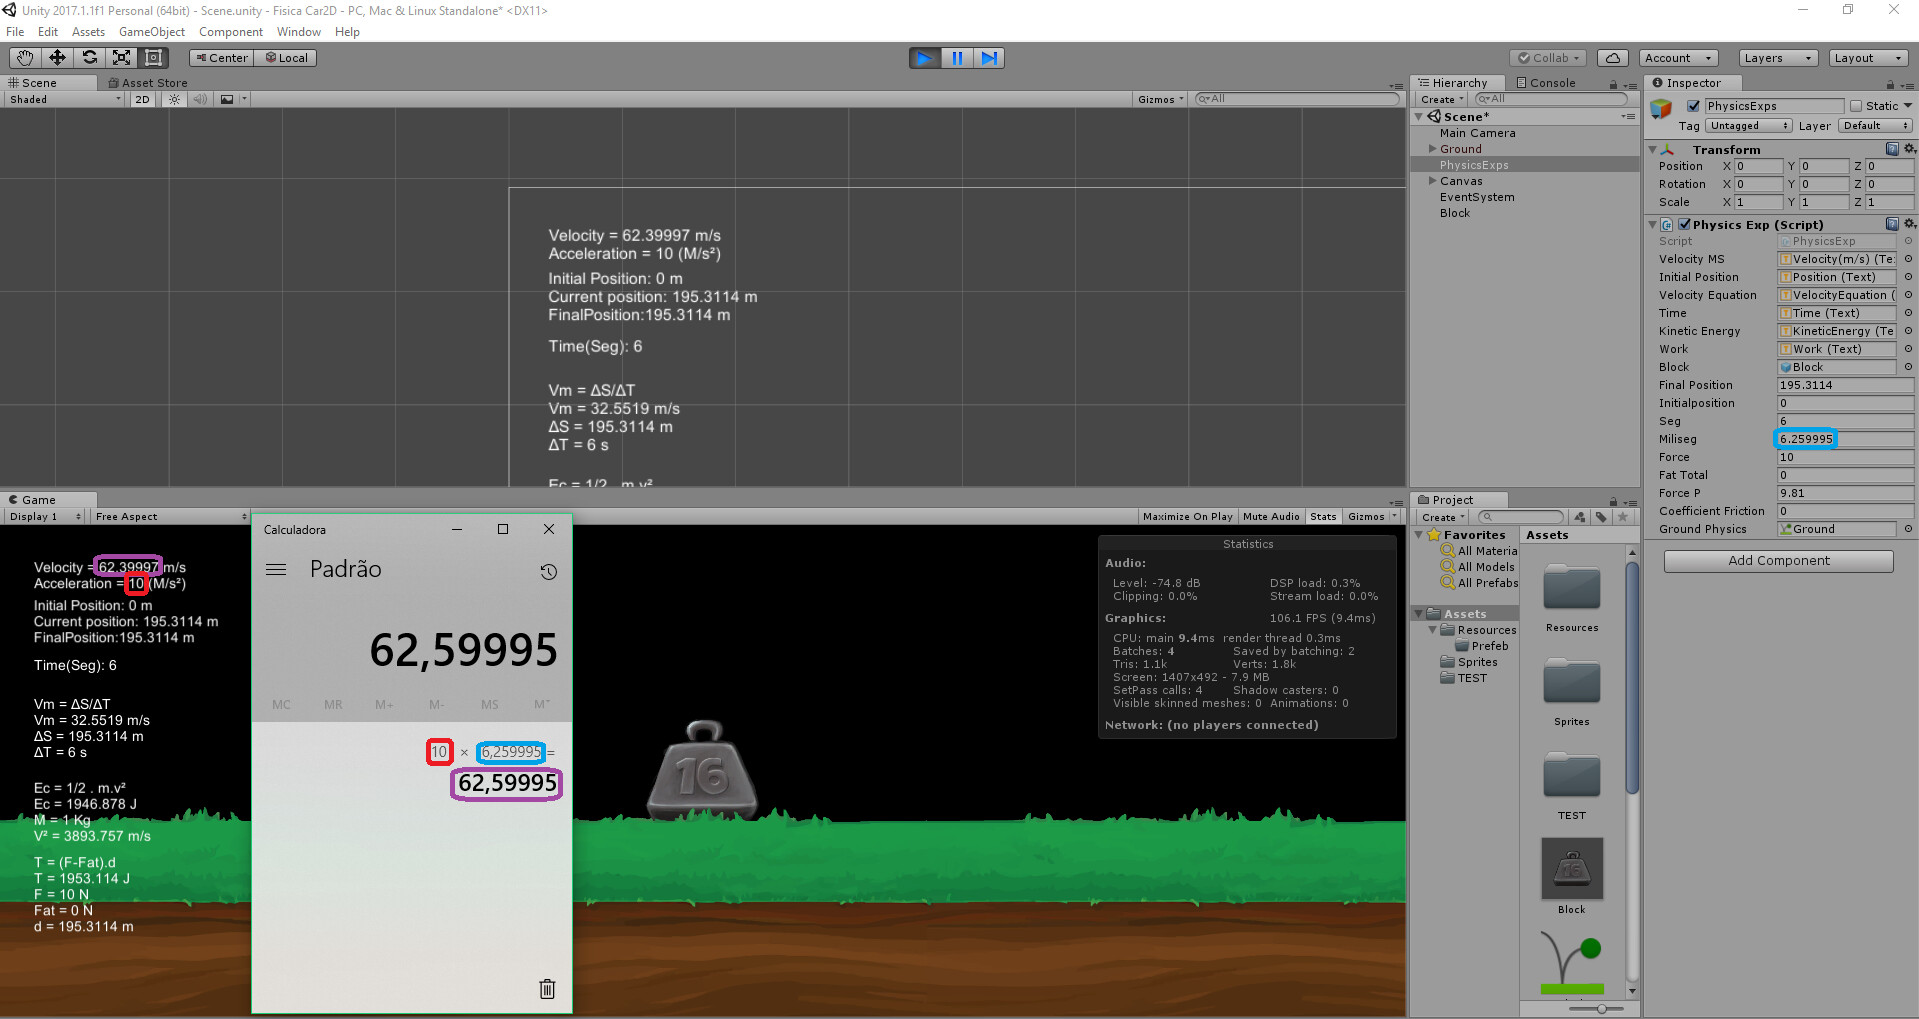The height and width of the screenshot is (1019, 1919).
Task: Open the Layout dropdown
Action: coord(1868,57)
